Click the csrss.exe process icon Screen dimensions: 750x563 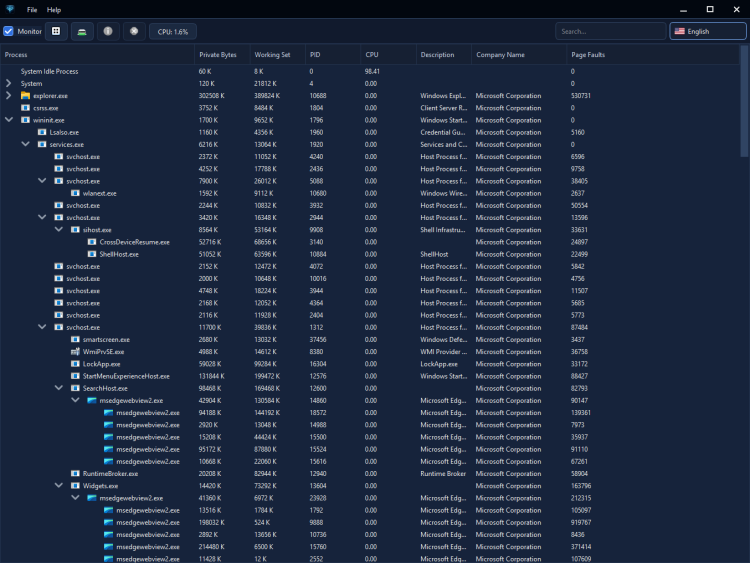click(x=25, y=108)
